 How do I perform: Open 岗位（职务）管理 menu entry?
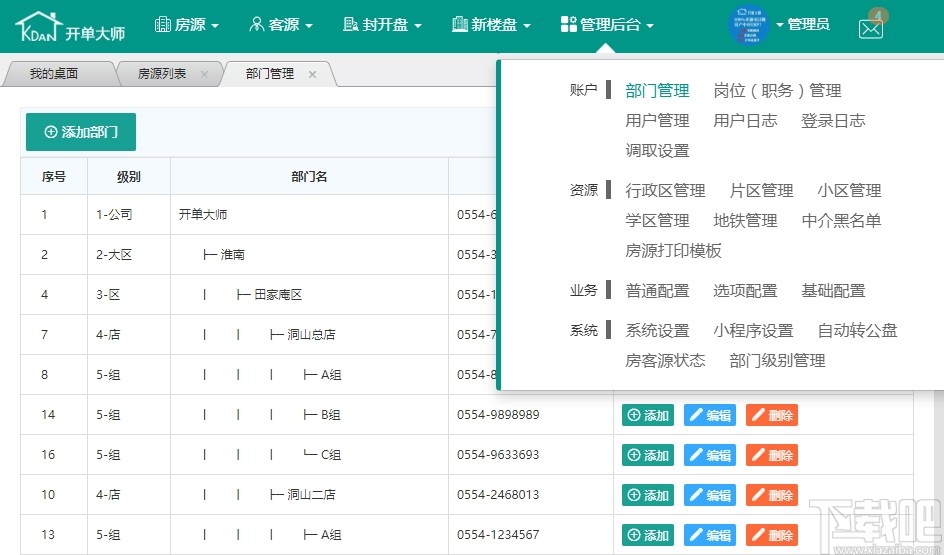tap(777, 91)
